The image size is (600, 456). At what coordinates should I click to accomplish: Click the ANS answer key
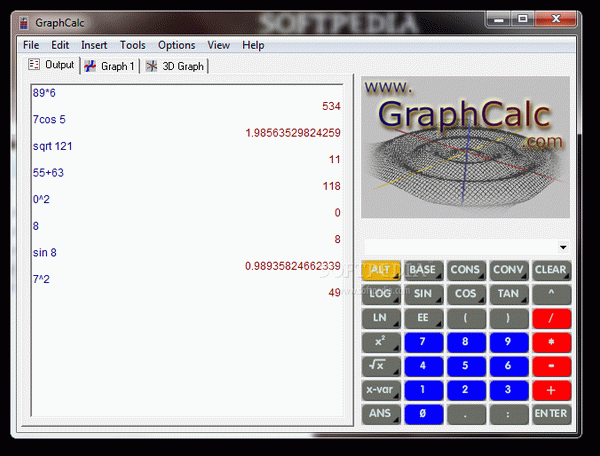coord(381,414)
